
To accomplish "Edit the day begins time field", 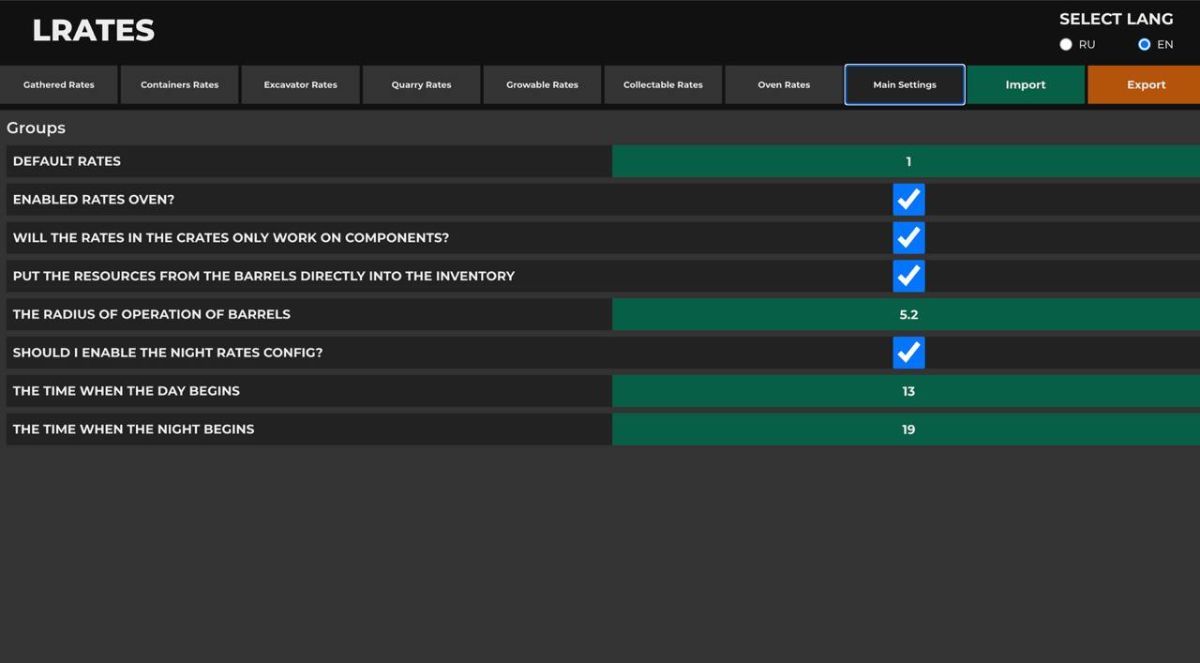I will pos(906,391).
